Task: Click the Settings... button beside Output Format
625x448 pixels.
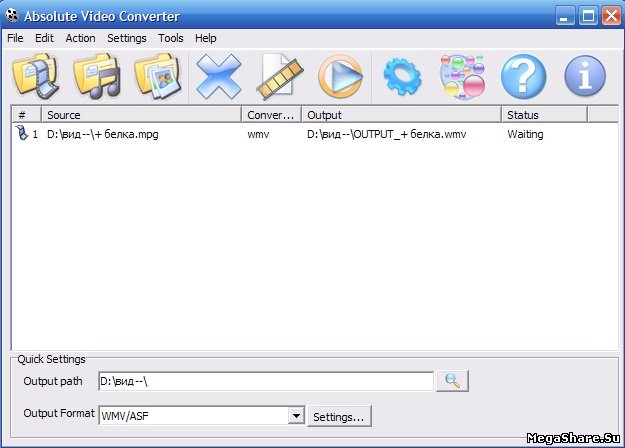Action: [339, 417]
